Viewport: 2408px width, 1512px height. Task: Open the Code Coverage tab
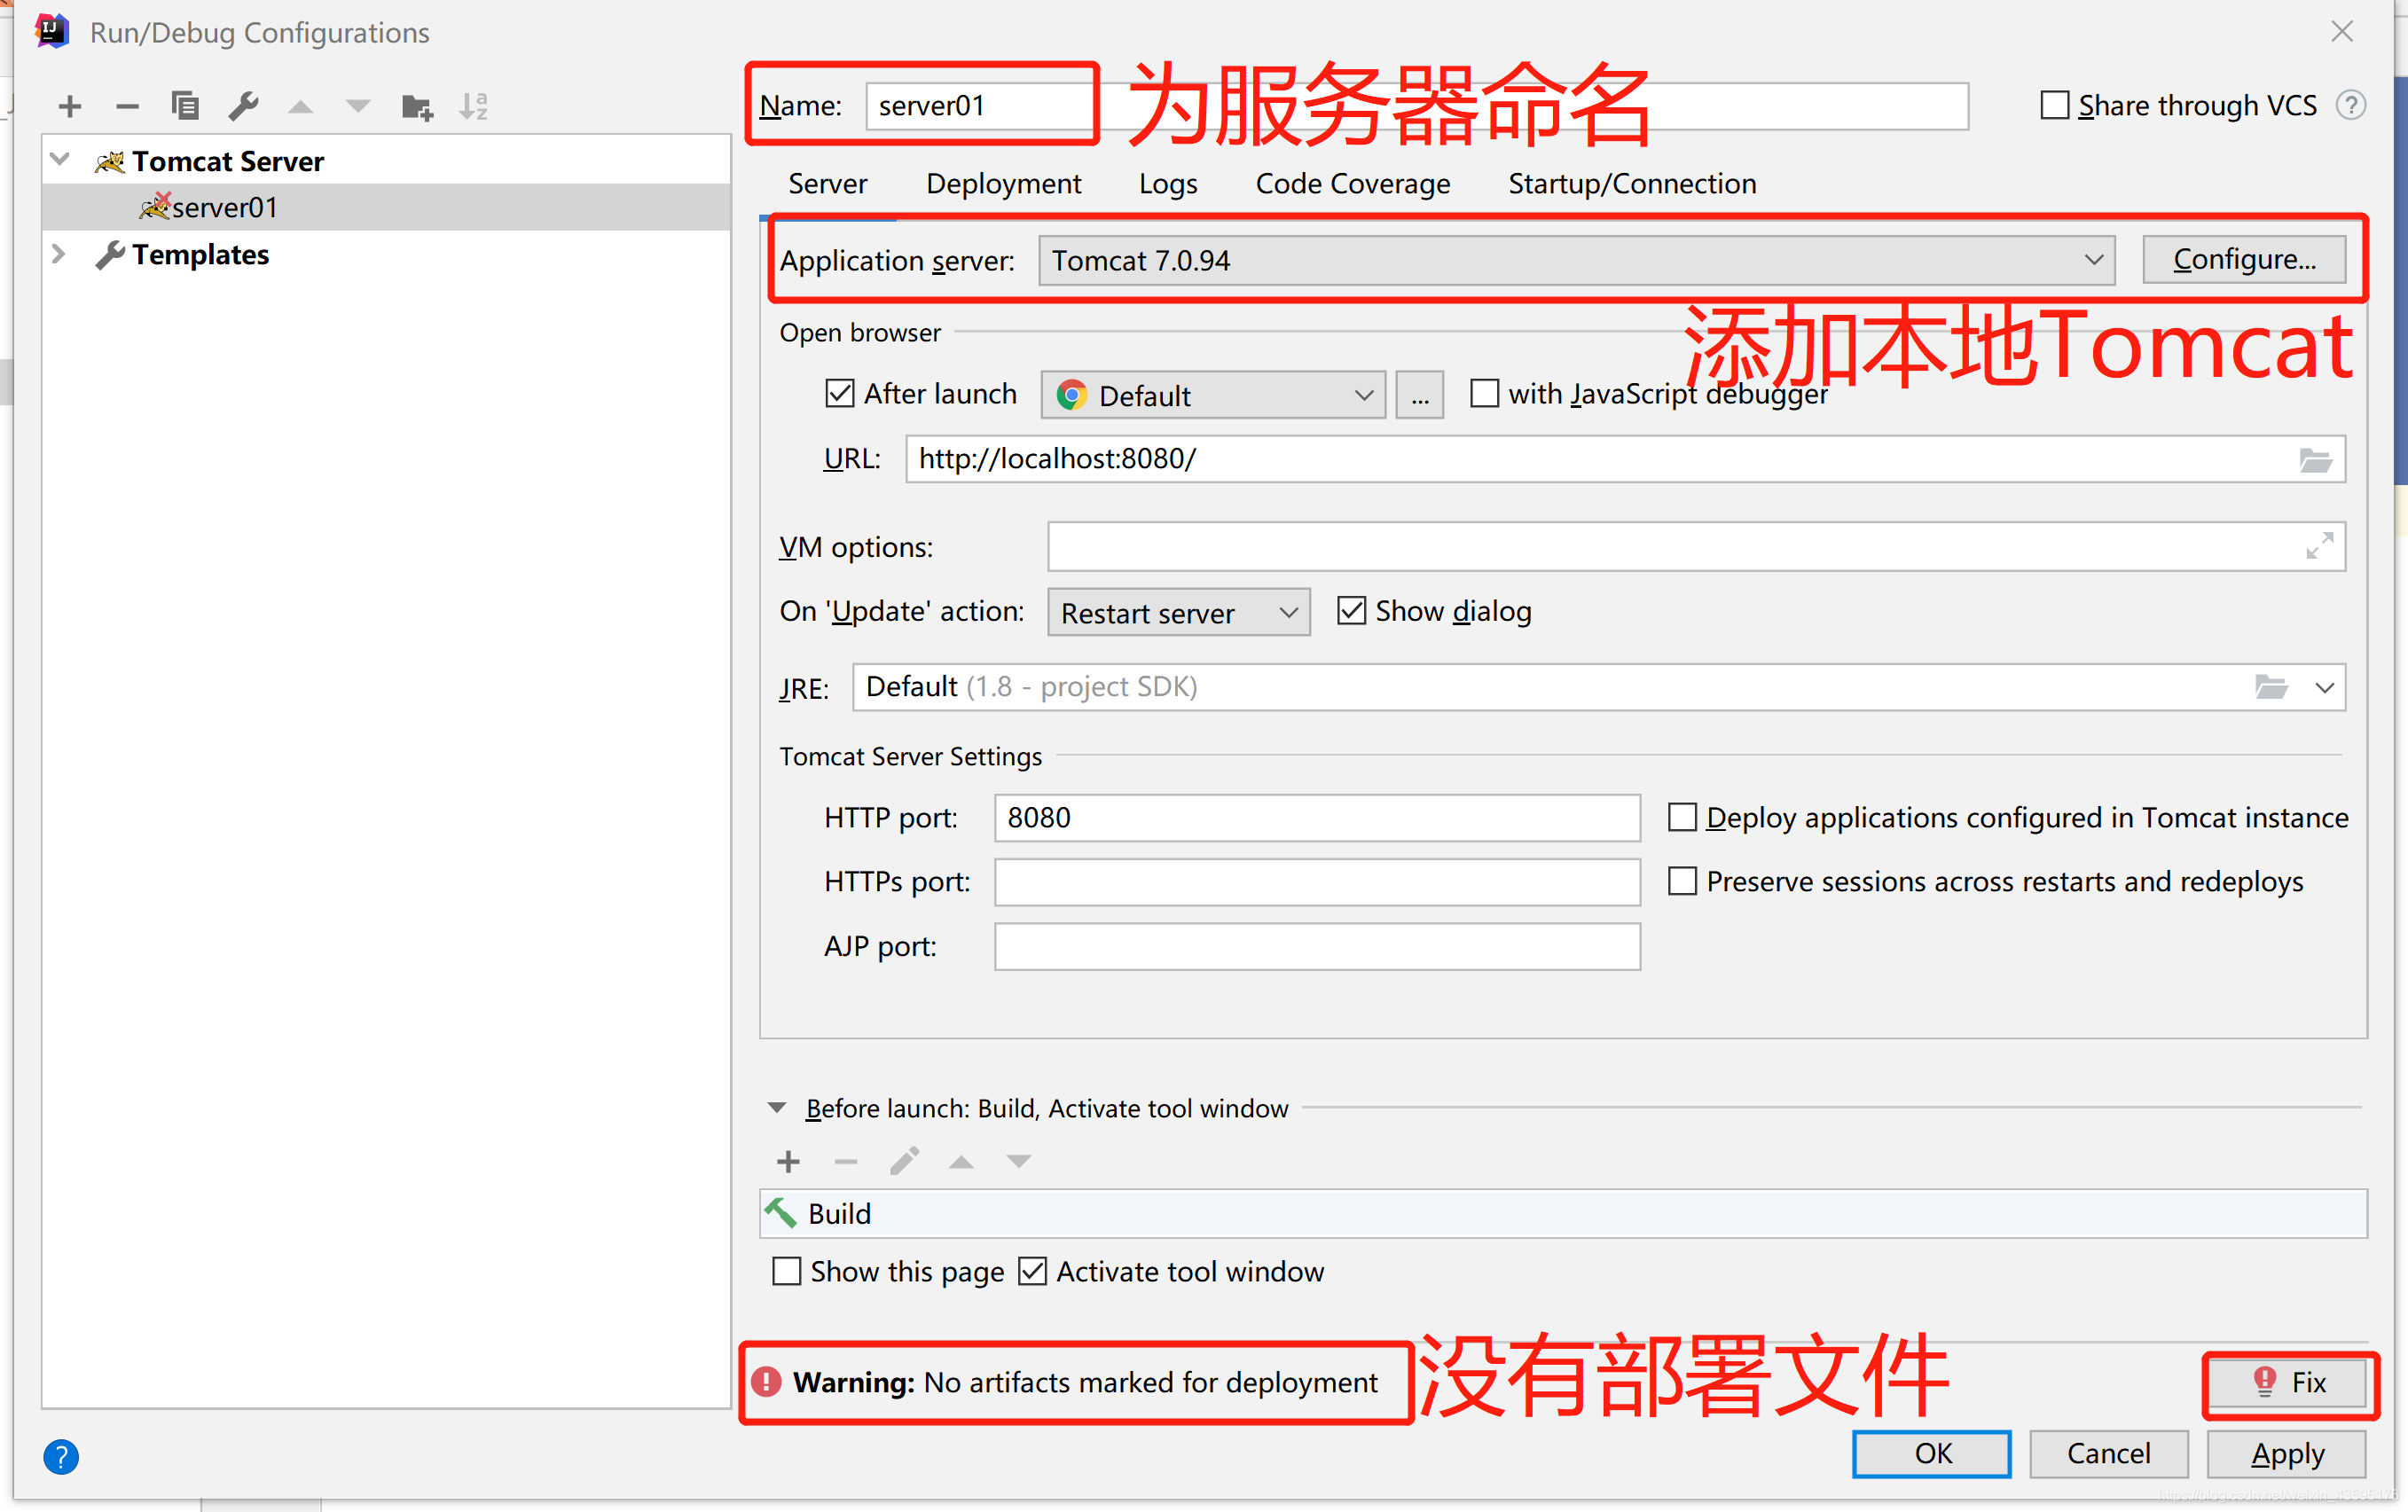point(1352,184)
